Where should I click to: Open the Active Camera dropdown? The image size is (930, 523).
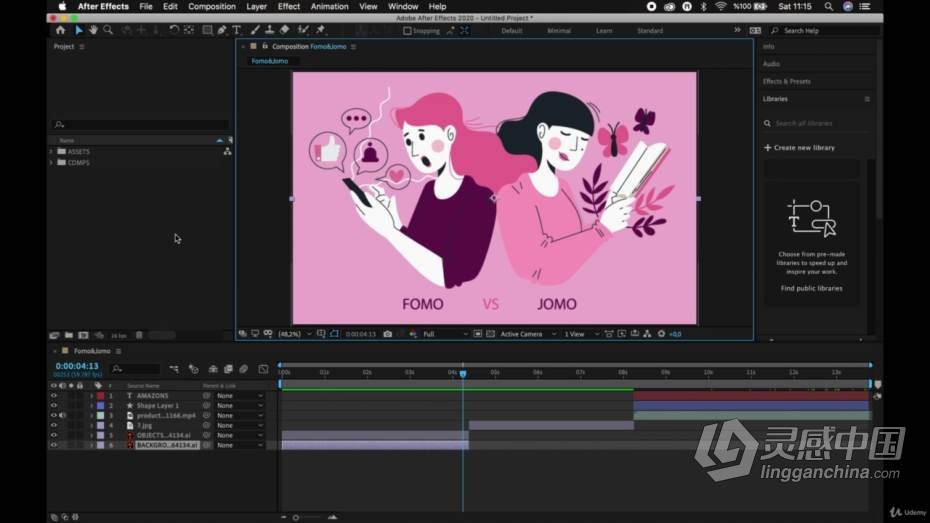pos(528,334)
